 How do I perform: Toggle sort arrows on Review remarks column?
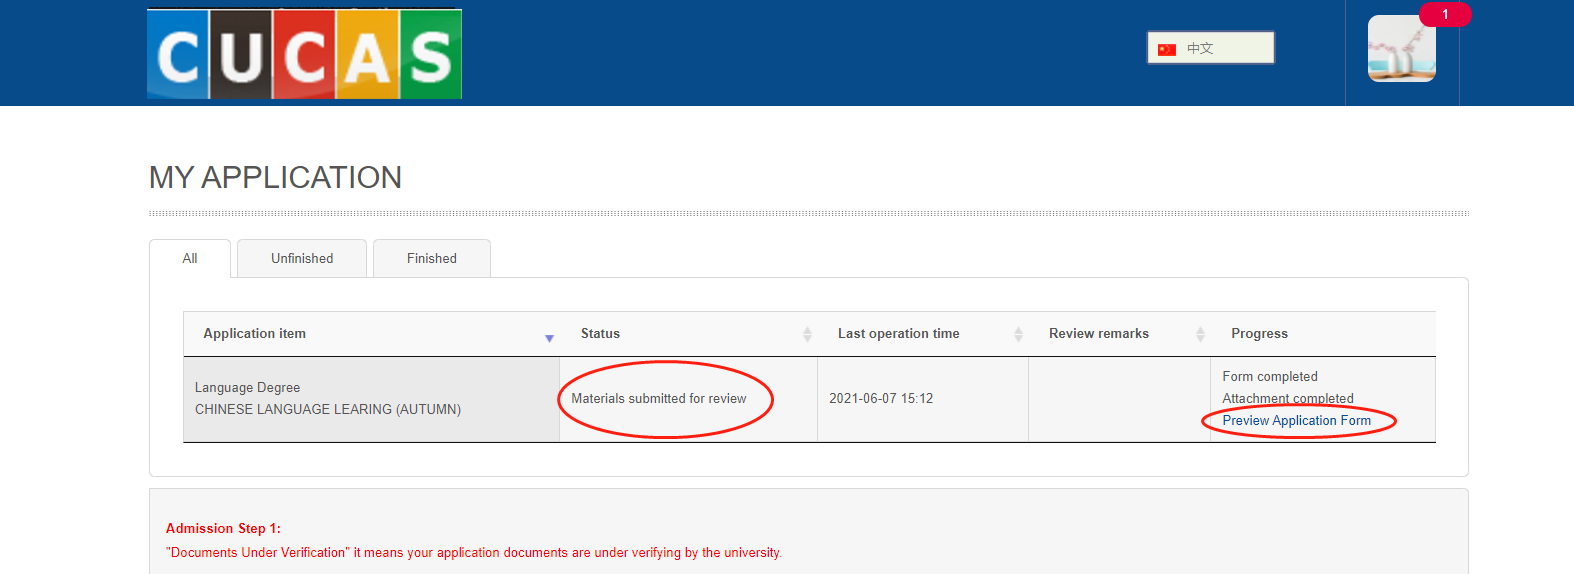click(1200, 334)
